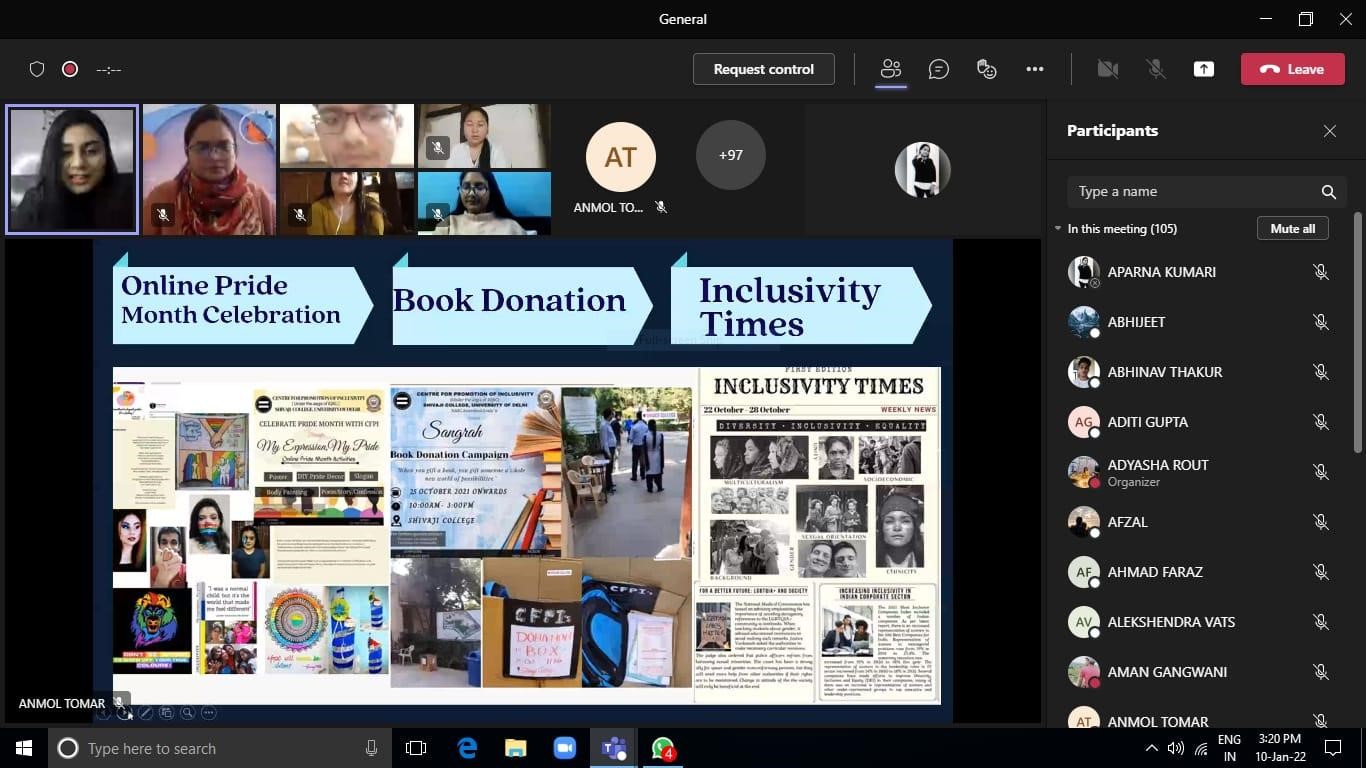1366x768 pixels.
Task: Toggle the camera off icon
Action: coord(1107,69)
